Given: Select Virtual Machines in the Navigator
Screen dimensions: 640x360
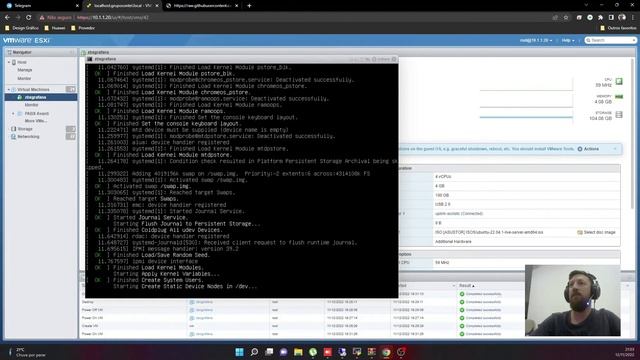Looking at the screenshot, I should pos(33,89).
